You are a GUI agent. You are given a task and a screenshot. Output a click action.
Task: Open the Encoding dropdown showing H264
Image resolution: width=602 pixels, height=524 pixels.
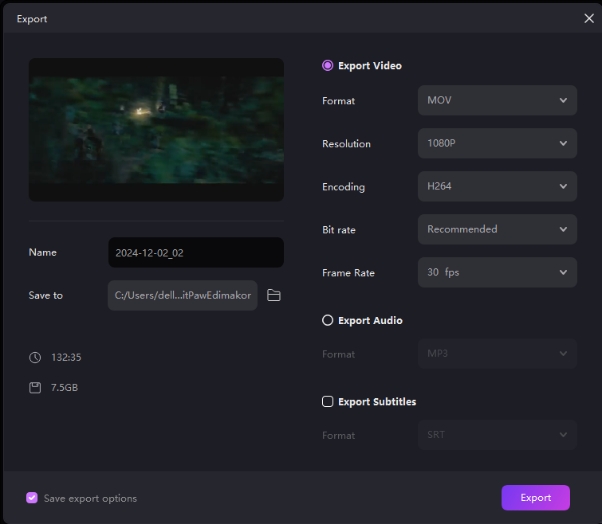497,187
